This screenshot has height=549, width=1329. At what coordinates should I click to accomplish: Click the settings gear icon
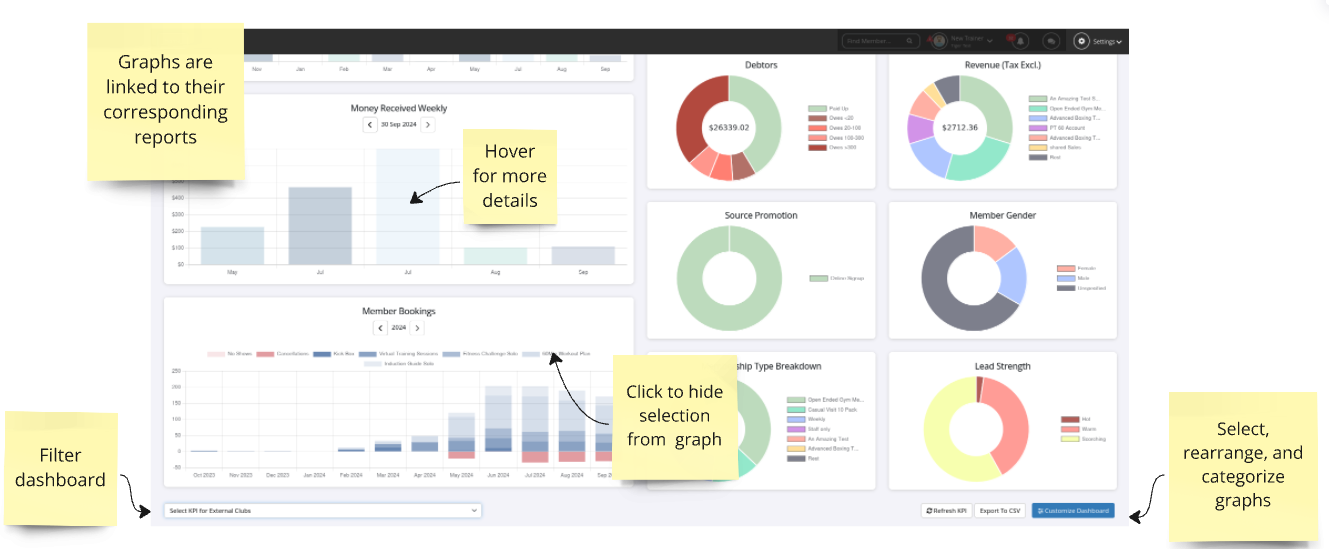click(x=1081, y=41)
